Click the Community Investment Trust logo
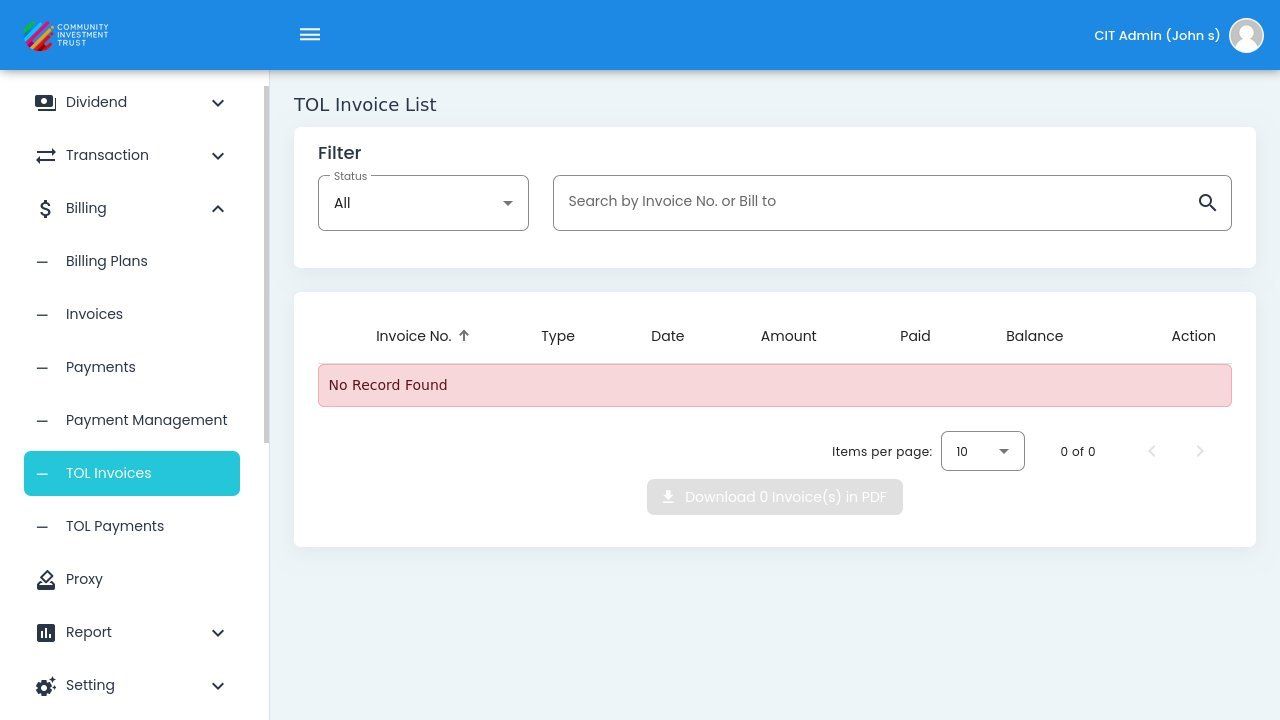1280x720 pixels. click(66, 35)
